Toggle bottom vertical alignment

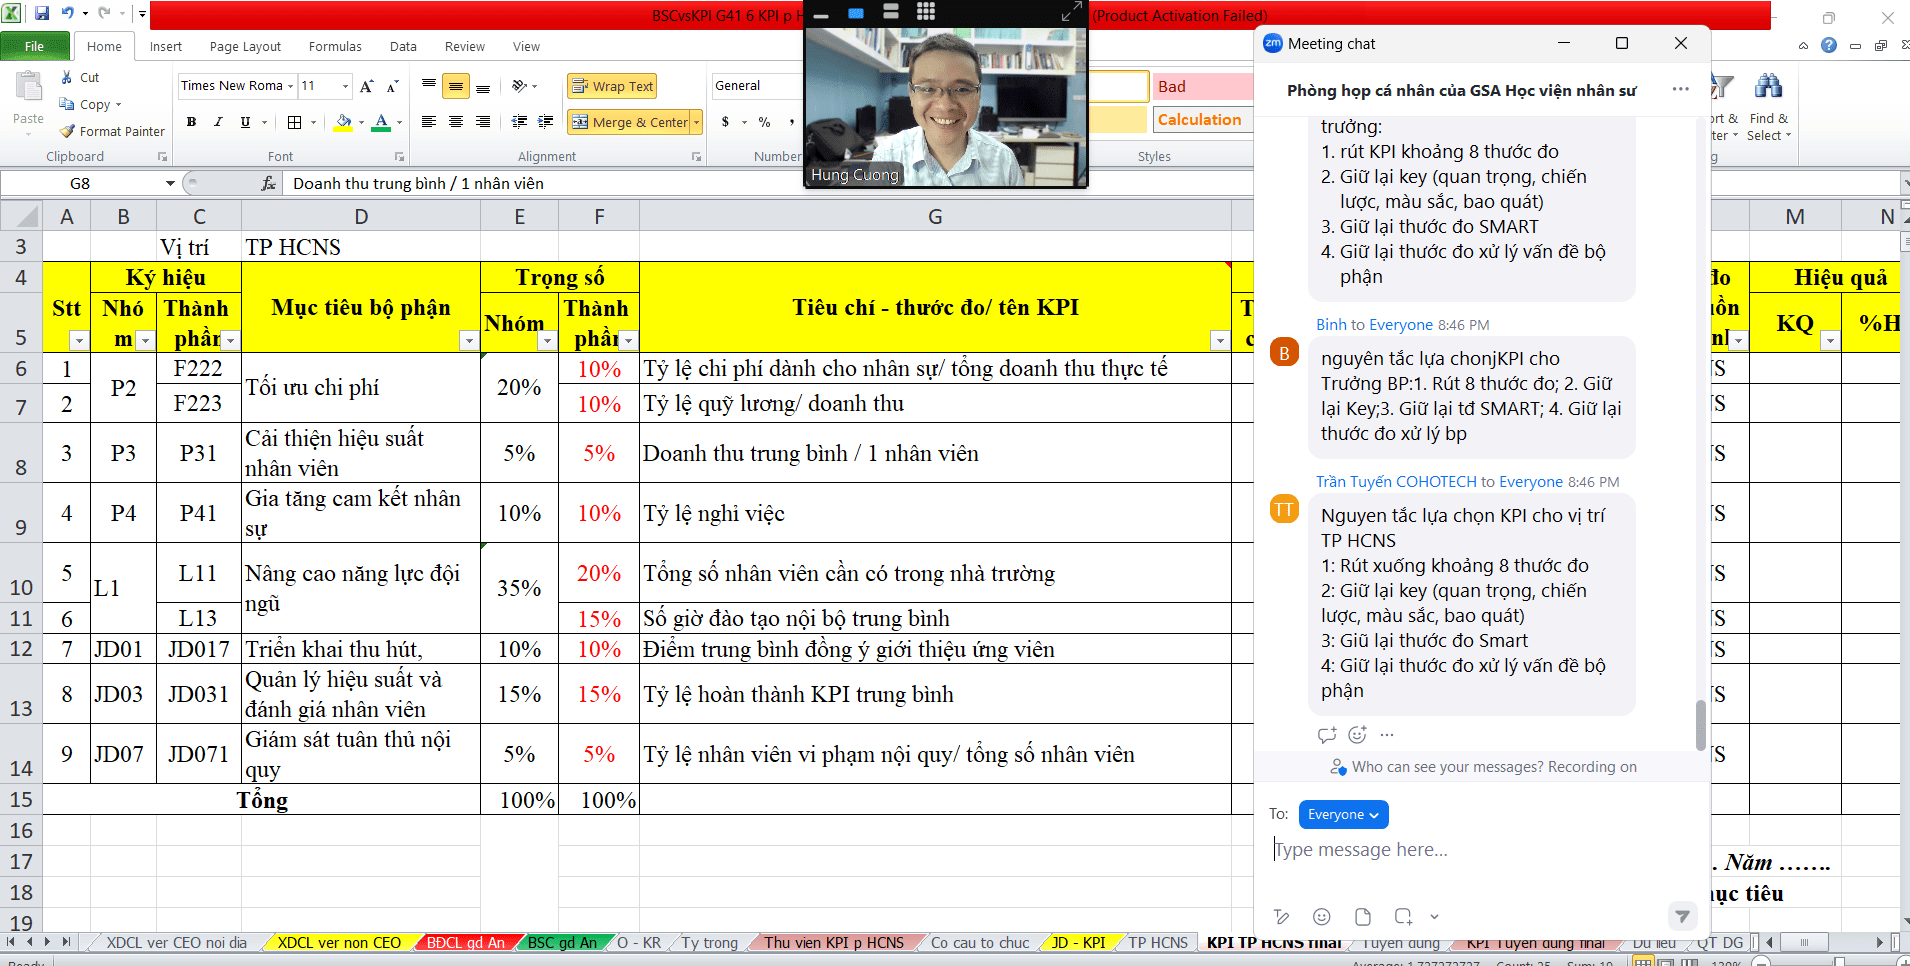pos(483,86)
